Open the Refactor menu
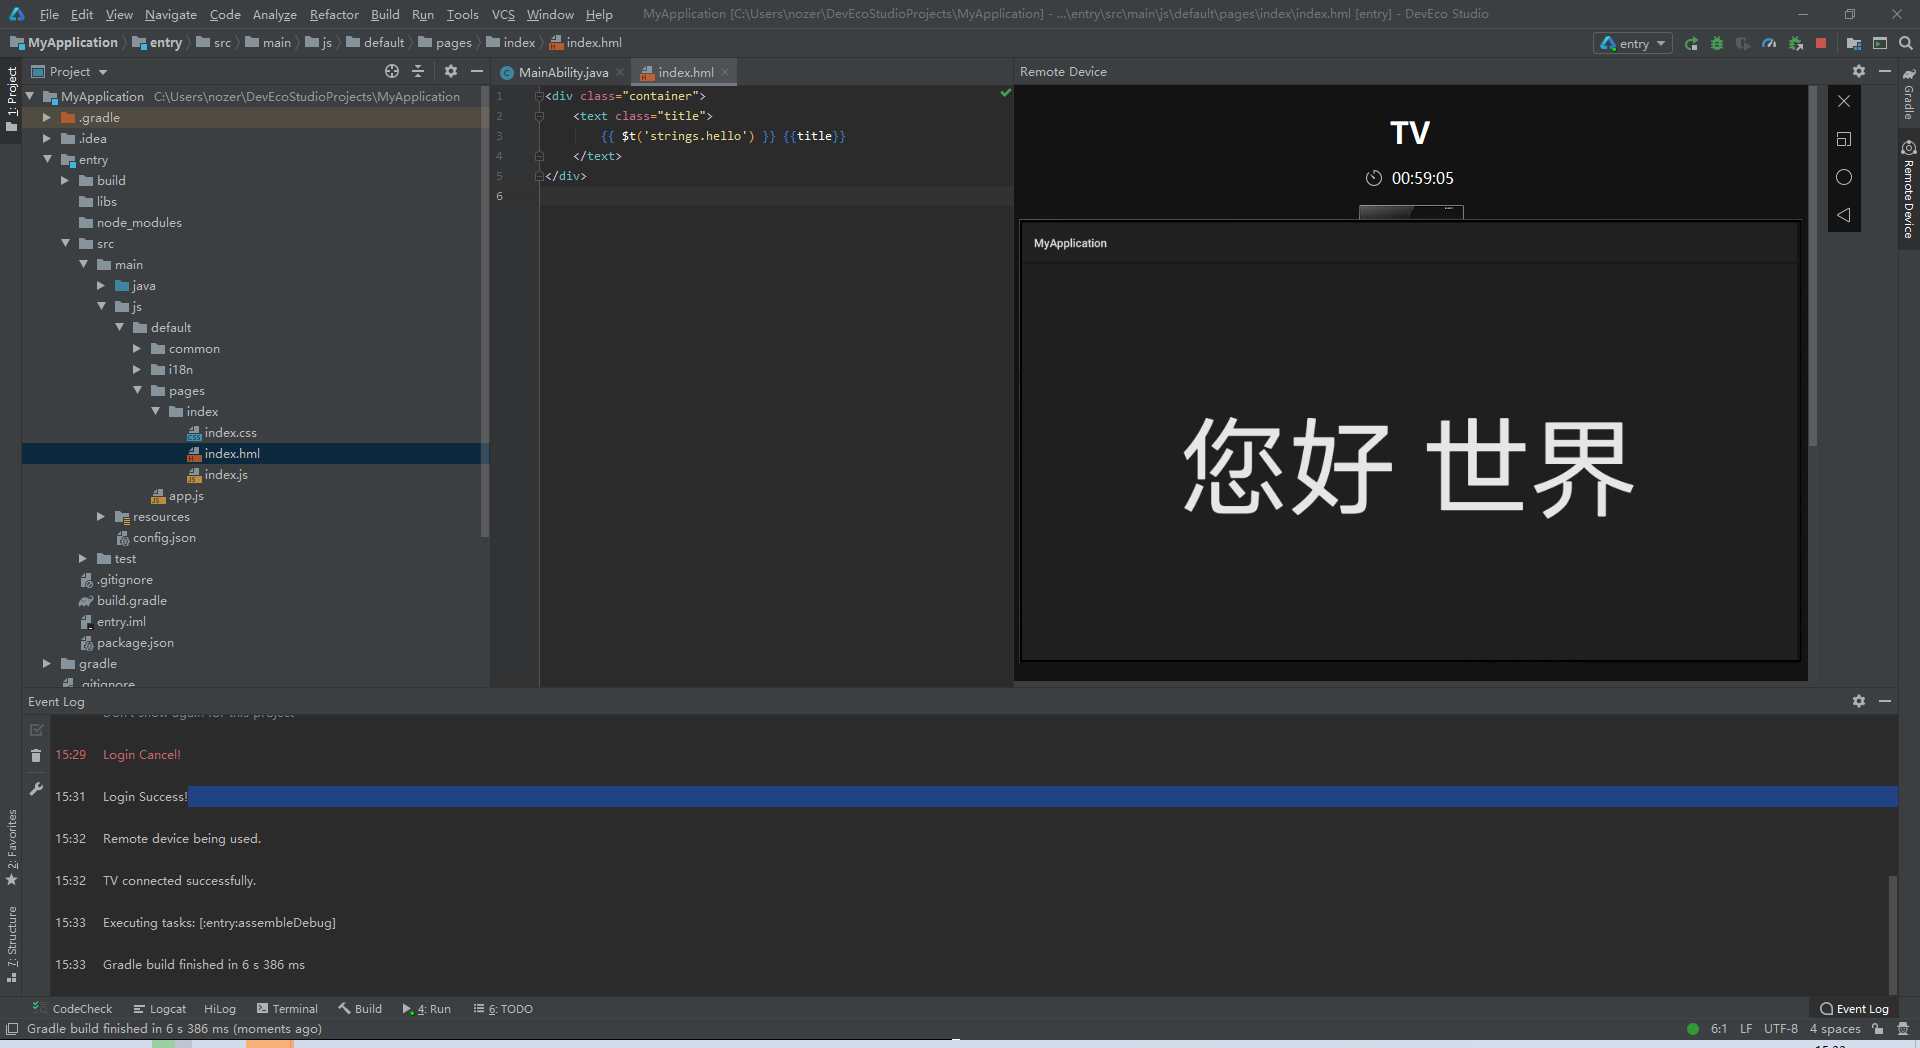Viewport: 1920px width, 1048px height. click(x=334, y=14)
